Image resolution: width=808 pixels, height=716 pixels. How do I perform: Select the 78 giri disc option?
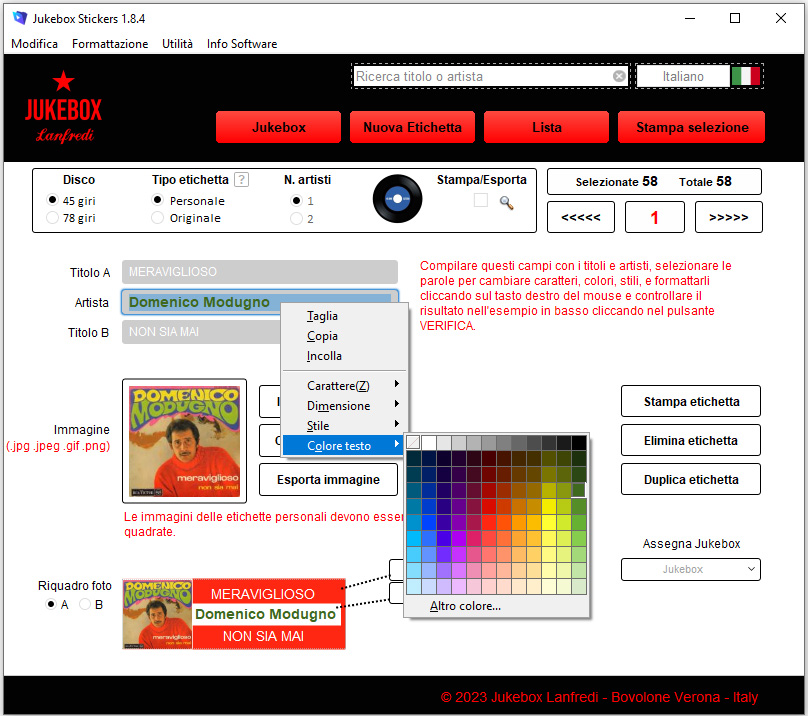pyautogui.click(x=52, y=218)
